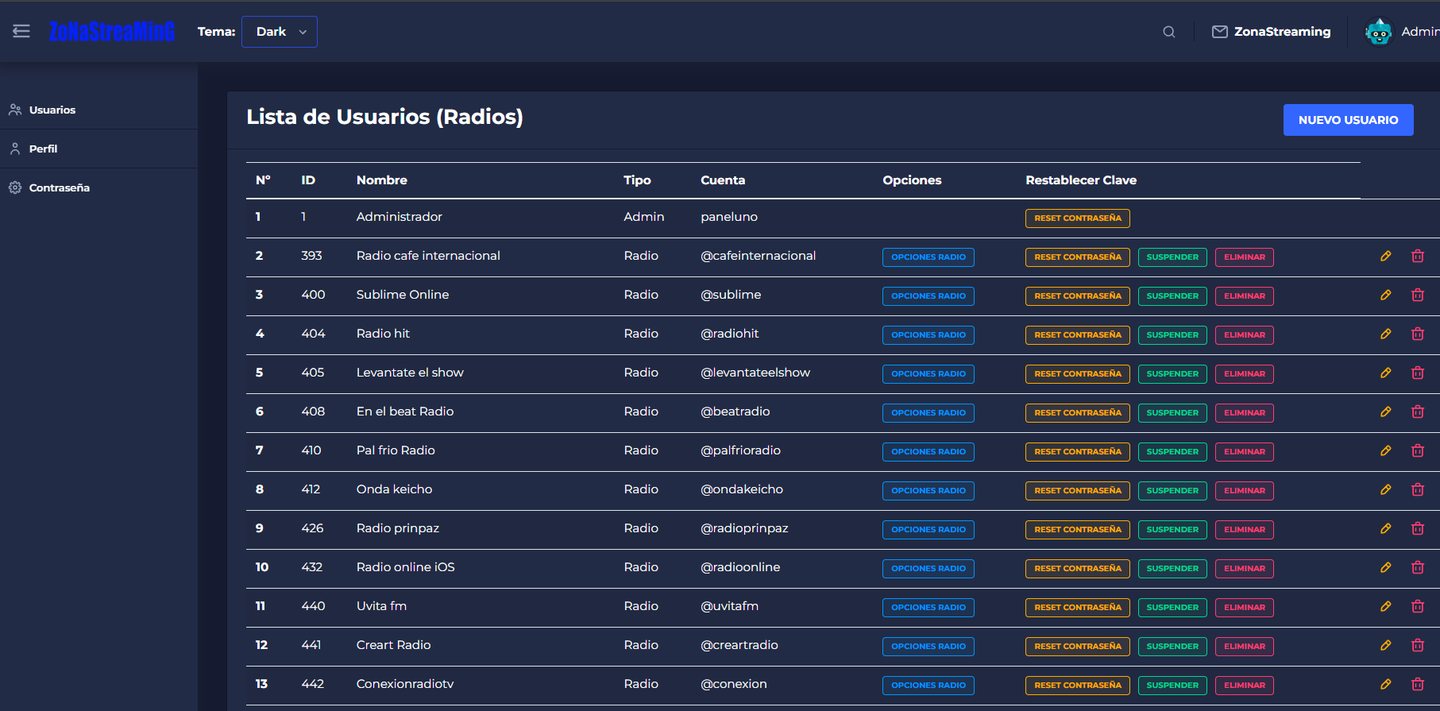
Task: Click the ZonaStreaming label next to the envelope
Action: 1282,32
